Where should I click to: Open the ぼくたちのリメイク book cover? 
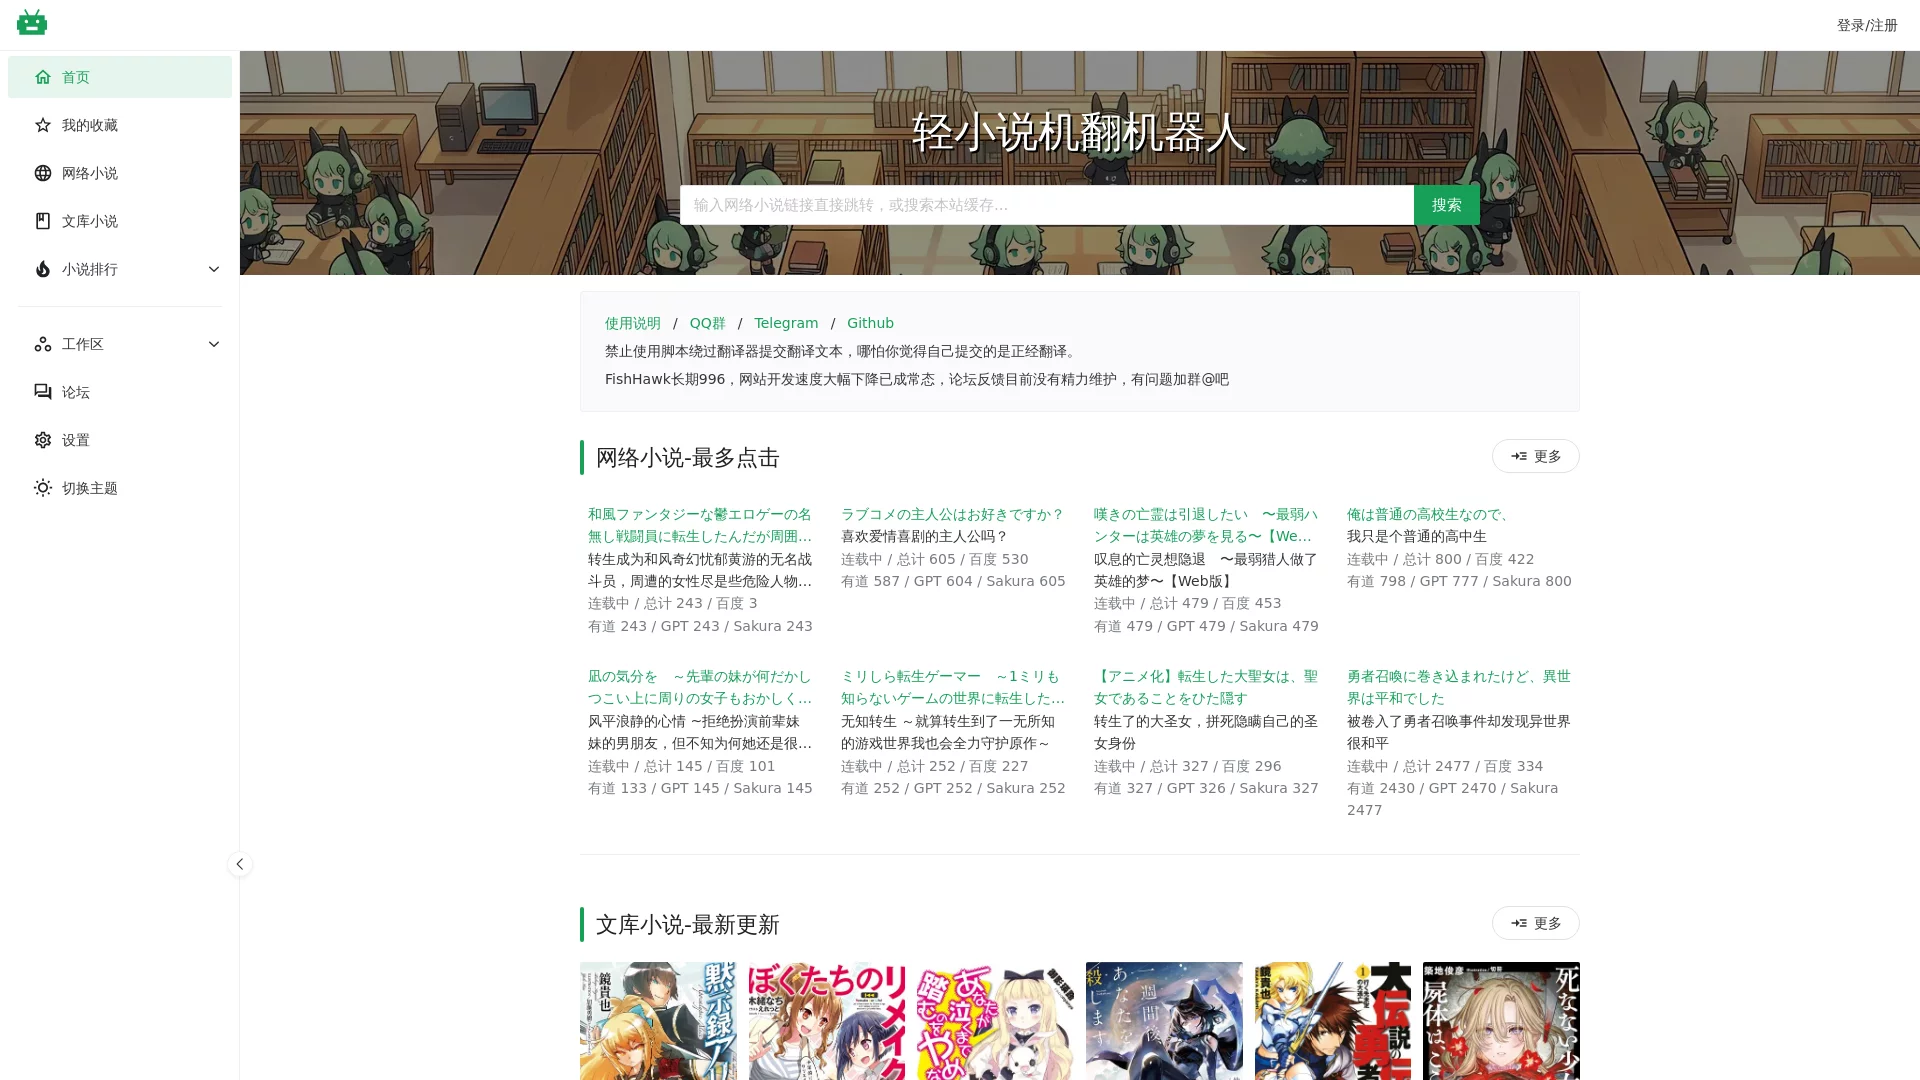(827, 1021)
